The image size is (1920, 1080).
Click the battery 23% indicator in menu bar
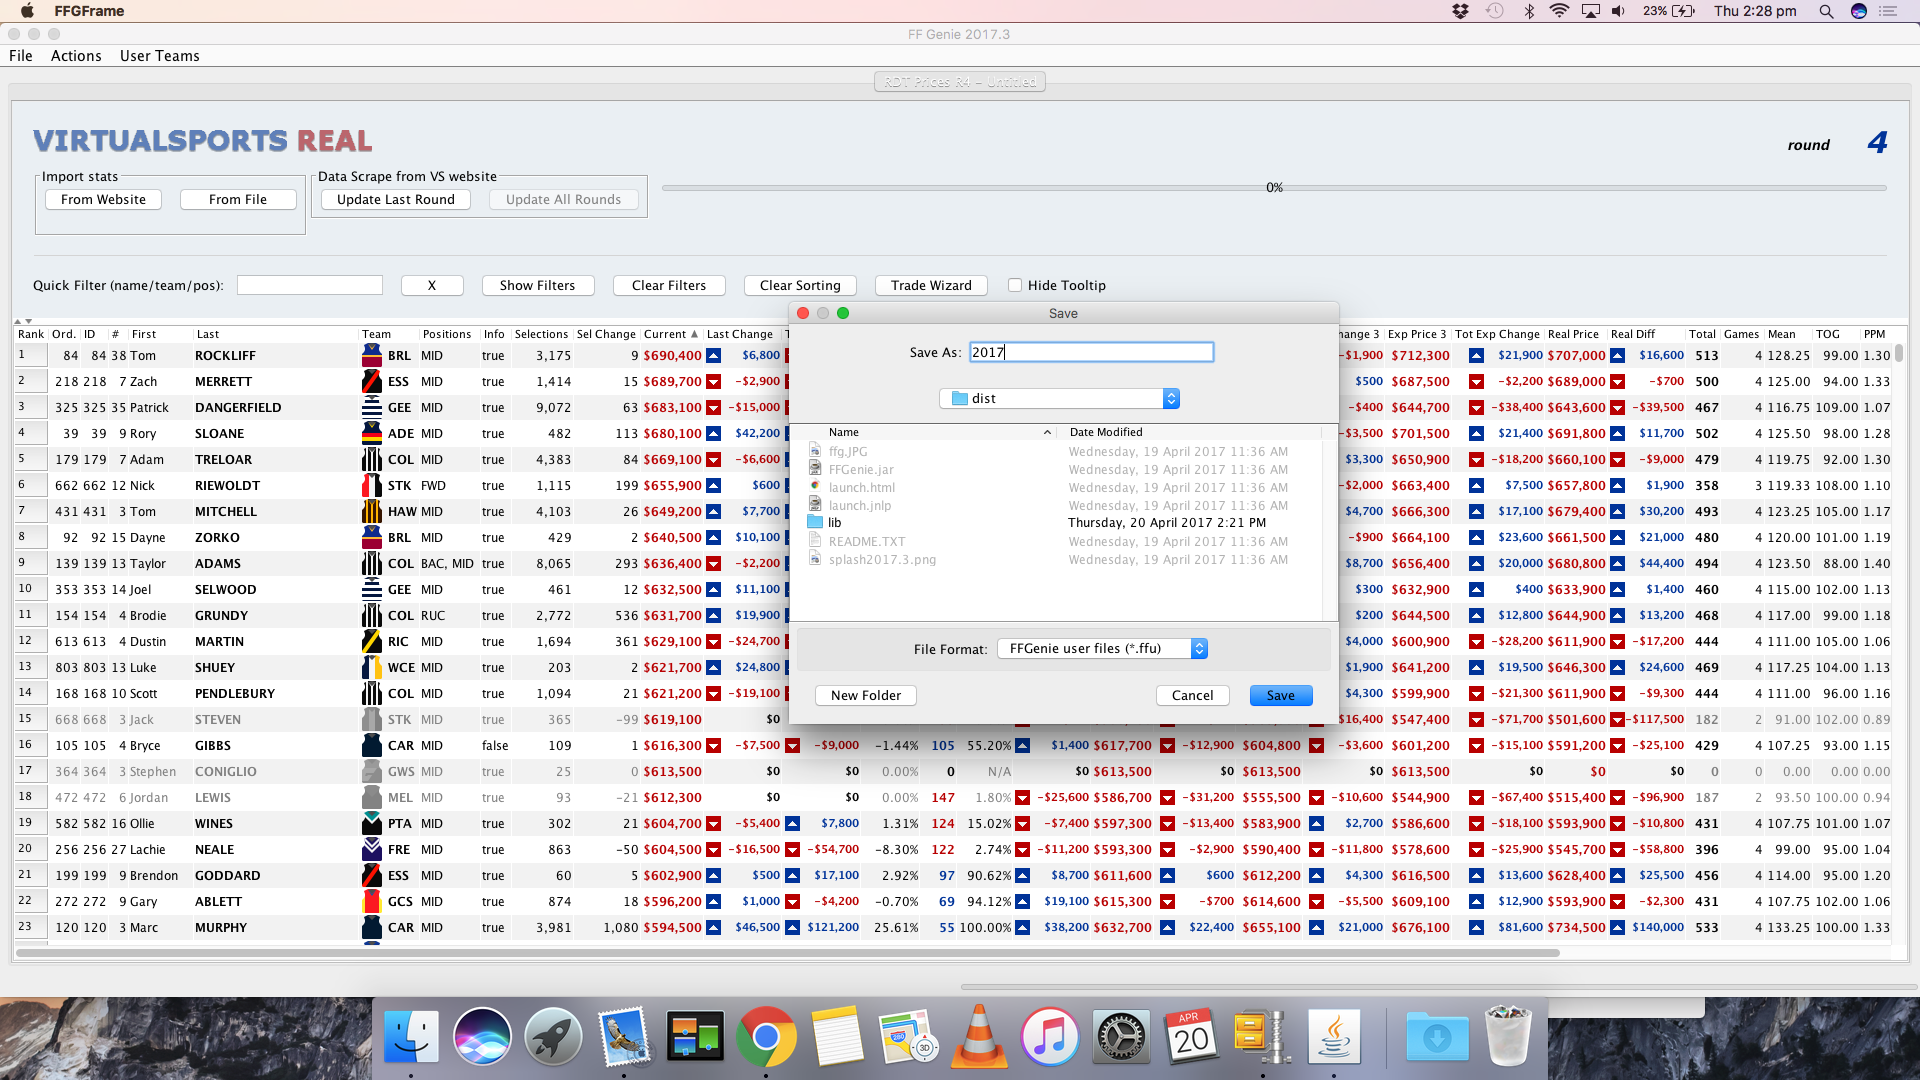(x=1668, y=11)
